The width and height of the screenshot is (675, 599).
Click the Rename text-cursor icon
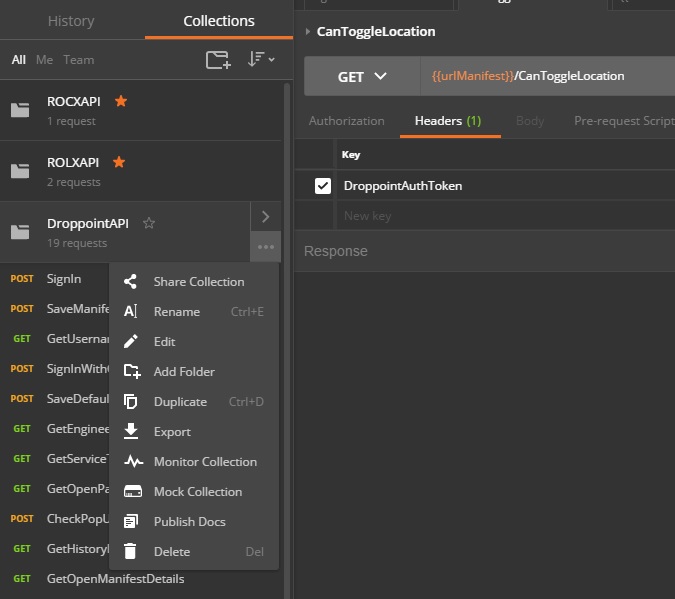[x=130, y=311]
